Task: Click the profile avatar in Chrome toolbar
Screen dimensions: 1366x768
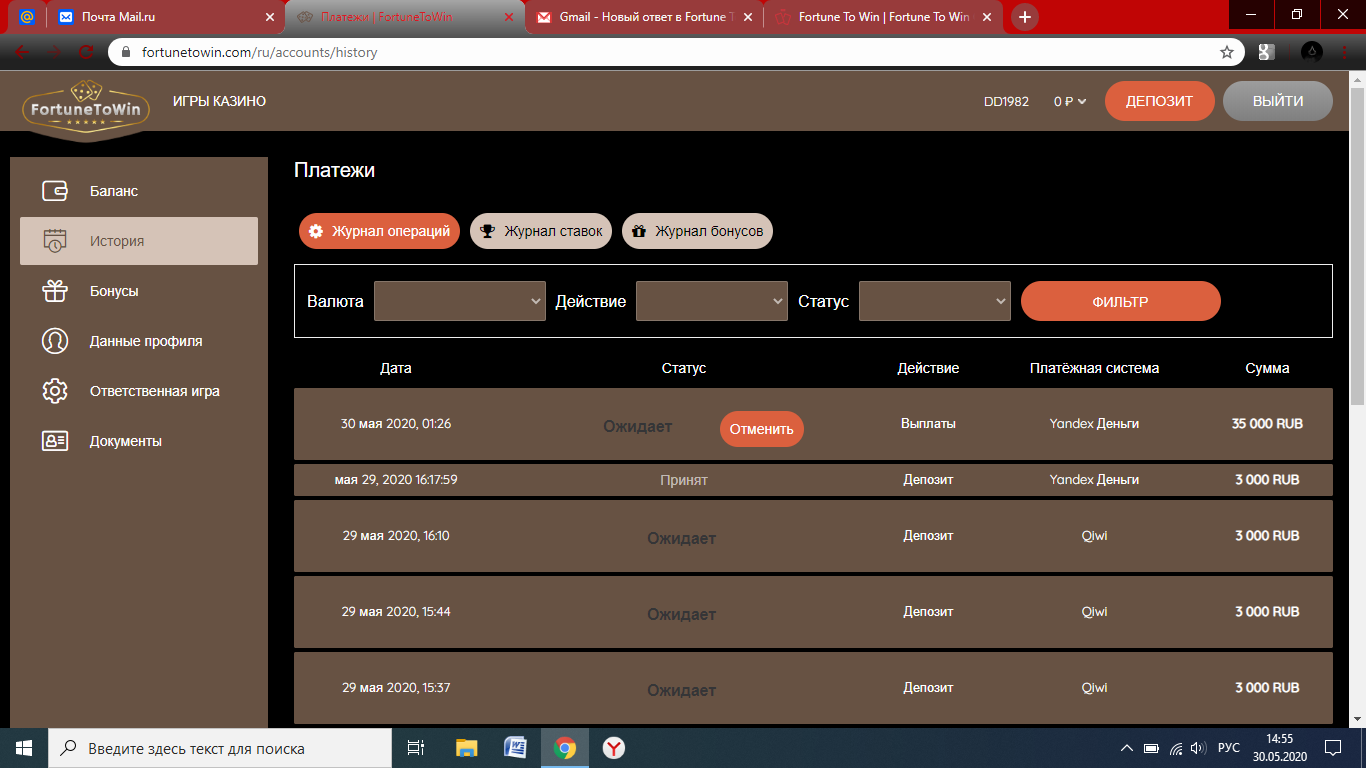Action: click(x=1312, y=52)
